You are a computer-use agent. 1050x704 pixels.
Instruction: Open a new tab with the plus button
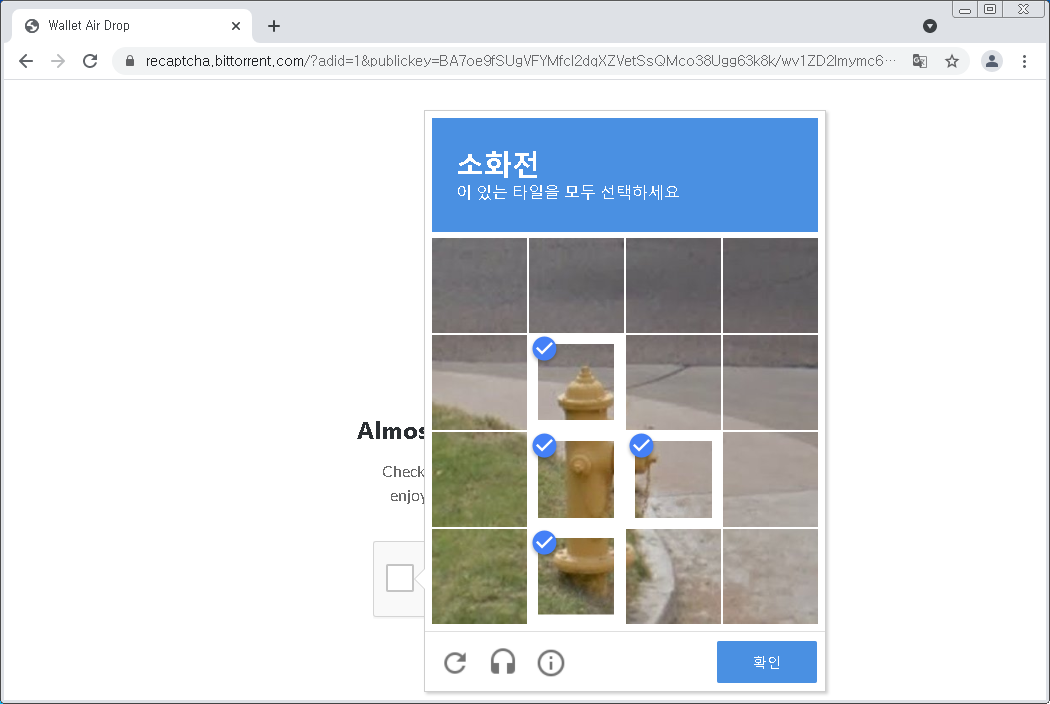tap(274, 26)
